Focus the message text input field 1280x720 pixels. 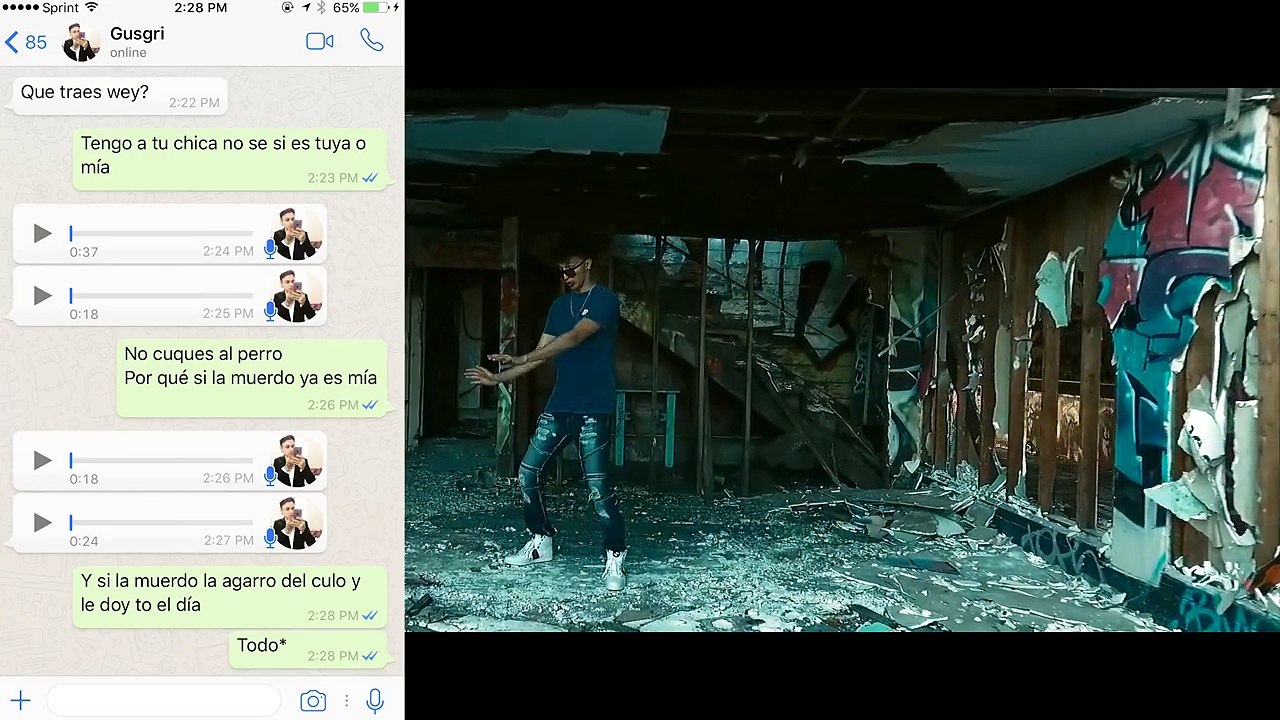[x=164, y=701]
